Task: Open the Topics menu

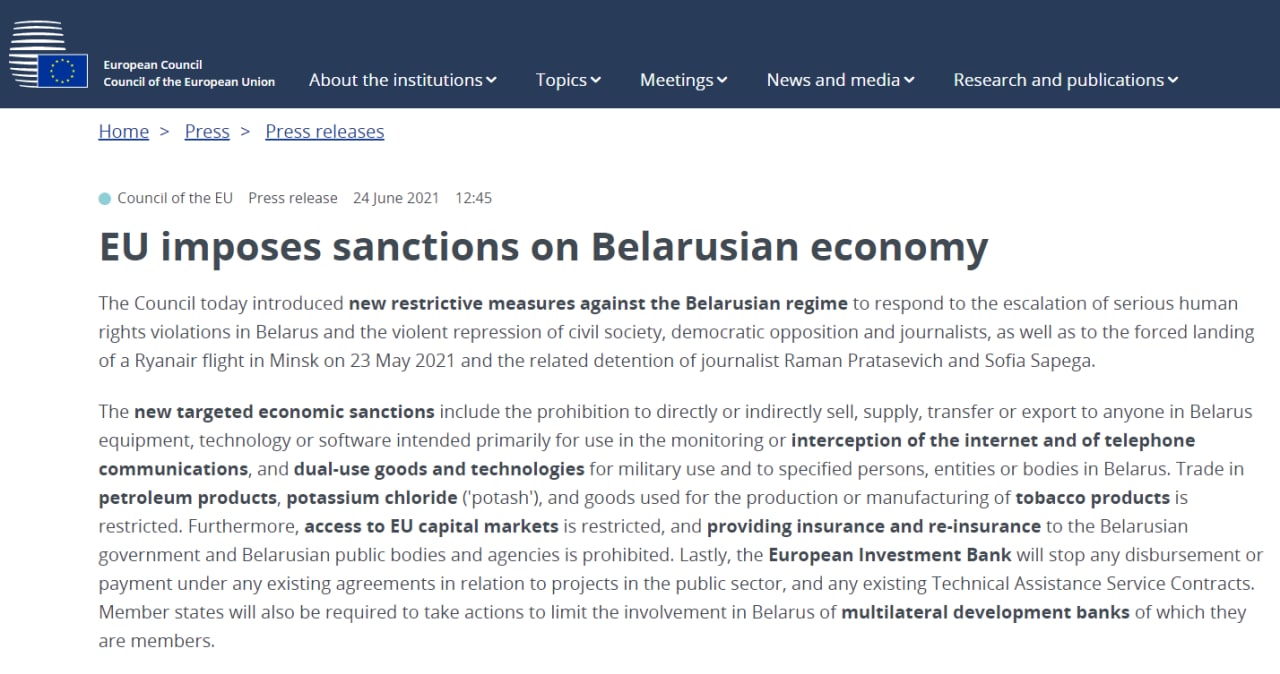Action: tap(561, 80)
